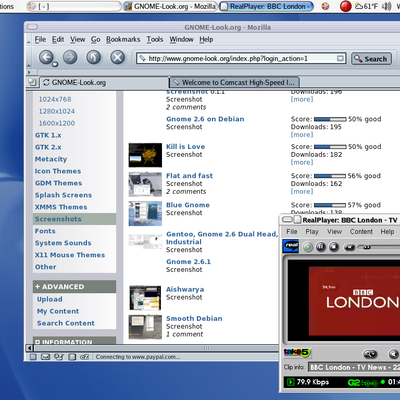The height and width of the screenshot is (400, 400).
Task: Click the Smooth Debian thumbnail
Action: 145,327
